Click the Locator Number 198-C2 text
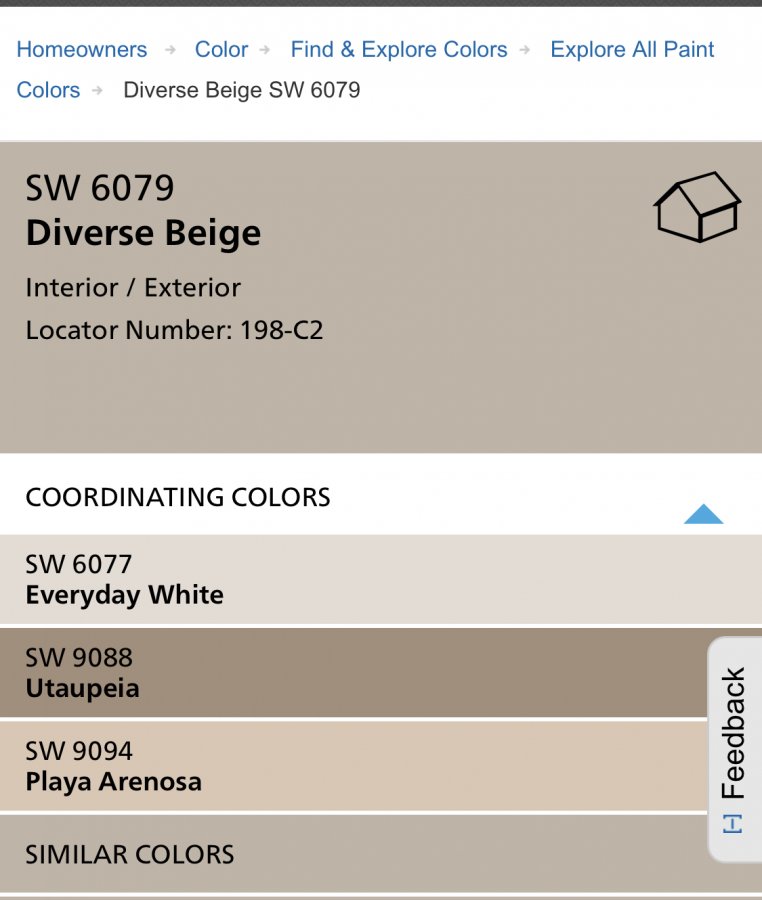762x900 pixels. pos(174,330)
